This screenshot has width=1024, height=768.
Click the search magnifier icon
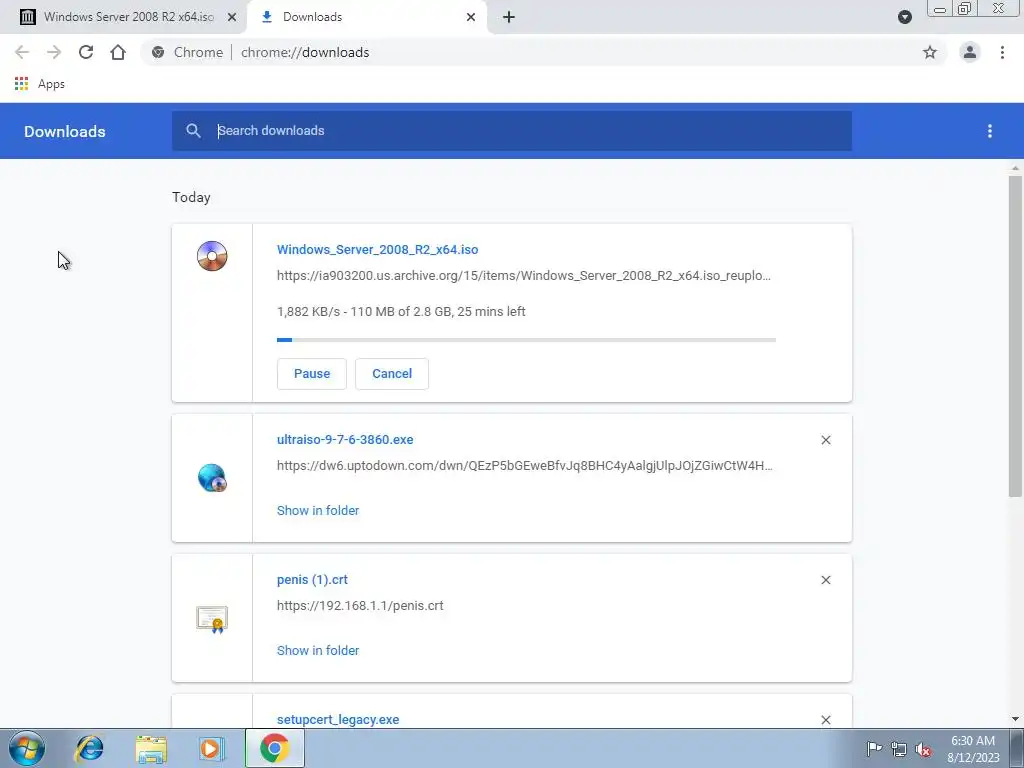[x=193, y=131]
